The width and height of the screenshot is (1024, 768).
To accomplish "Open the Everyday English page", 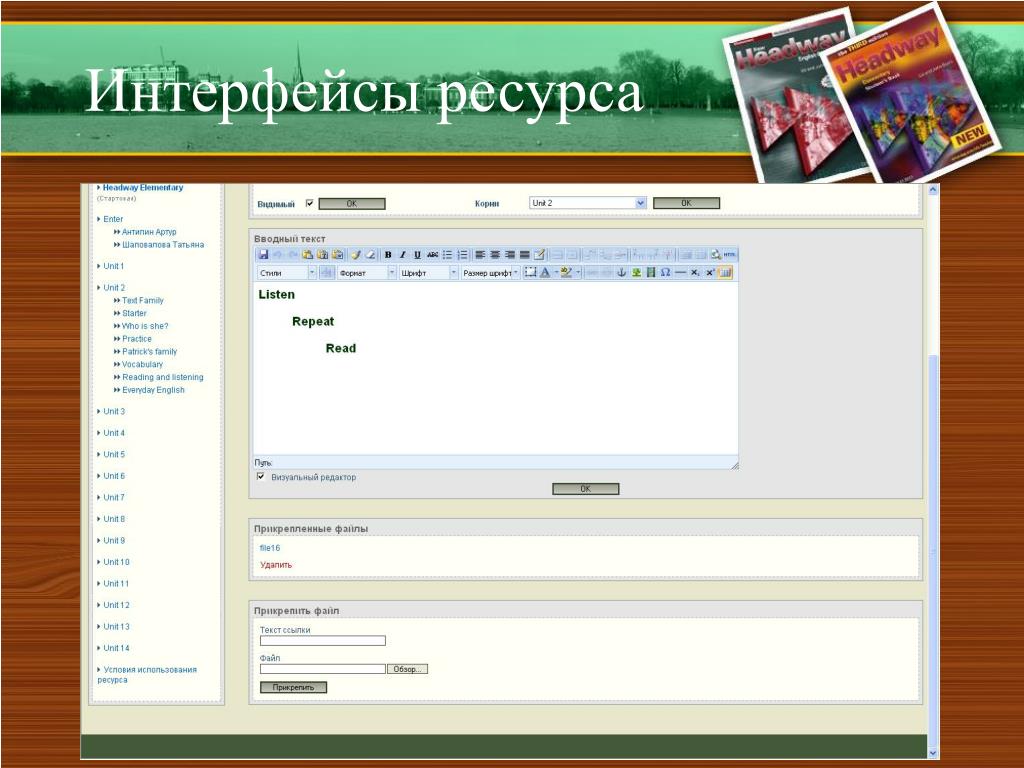I will point(153,390).
